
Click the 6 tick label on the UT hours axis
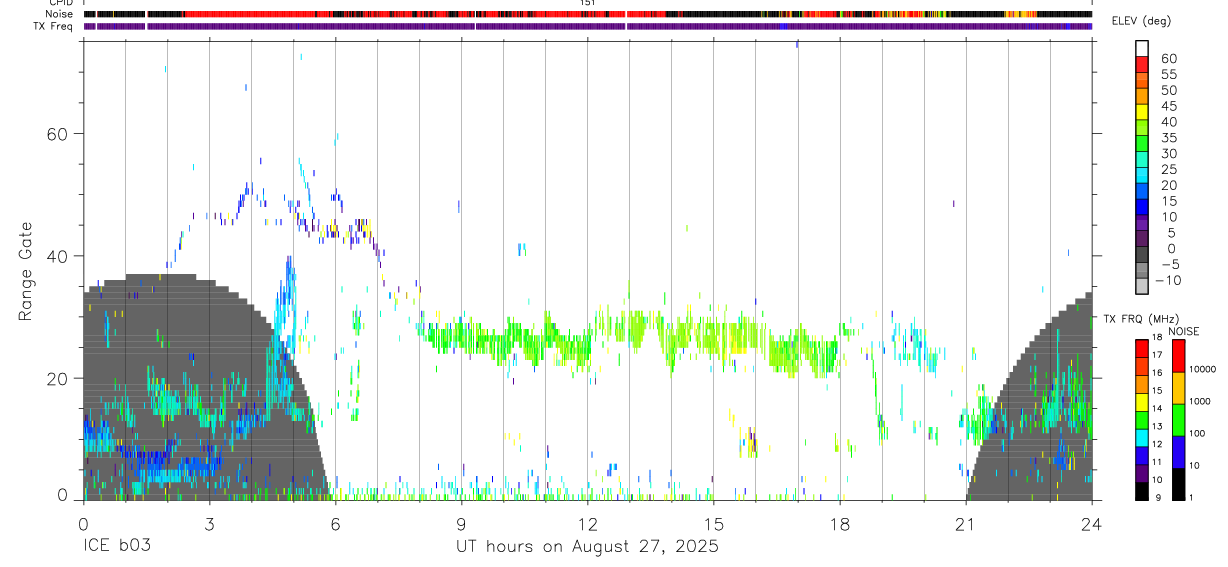click(335, 524)
